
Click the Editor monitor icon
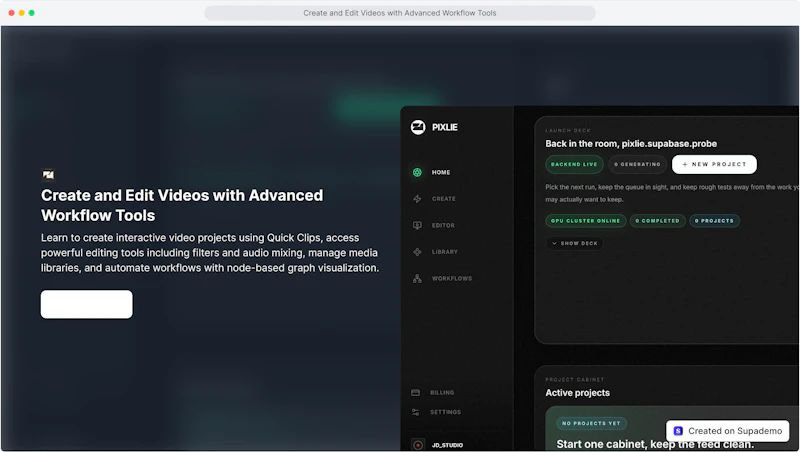coord(417,225)
